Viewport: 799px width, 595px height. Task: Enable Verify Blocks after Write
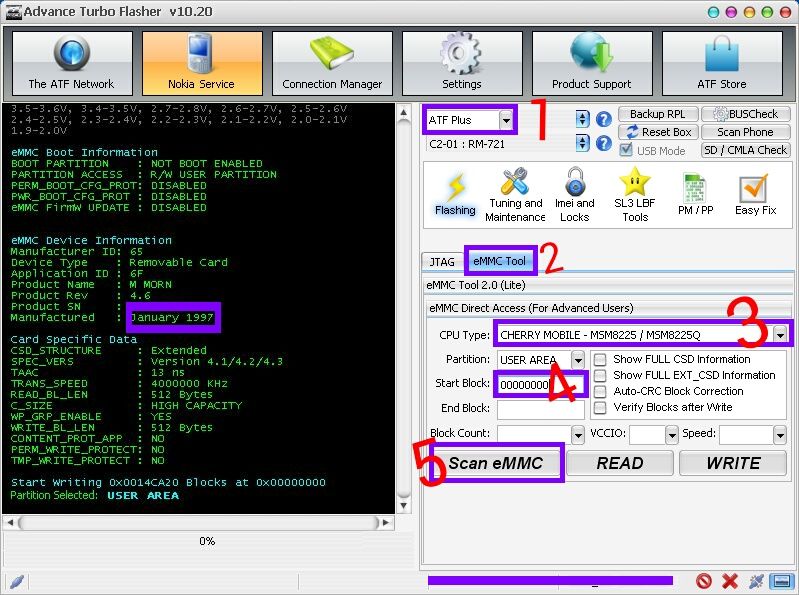[x=600, y=408]
